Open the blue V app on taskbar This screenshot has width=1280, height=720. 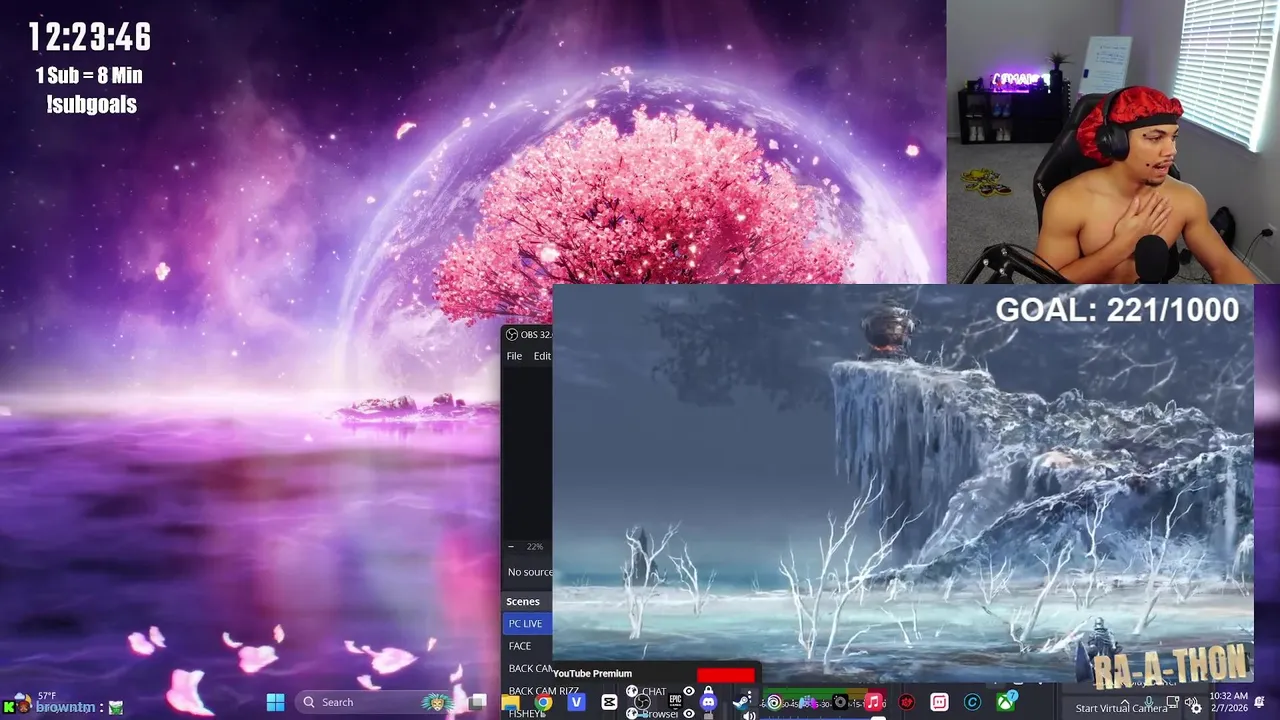576,703
